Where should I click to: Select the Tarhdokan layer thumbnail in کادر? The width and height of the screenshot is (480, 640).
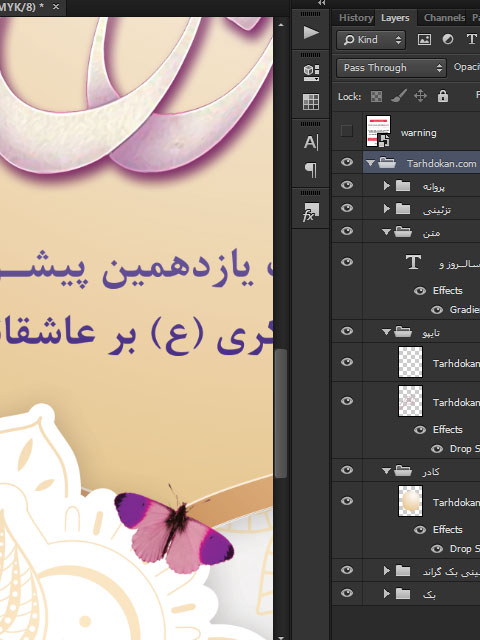(x=410, y=501)
